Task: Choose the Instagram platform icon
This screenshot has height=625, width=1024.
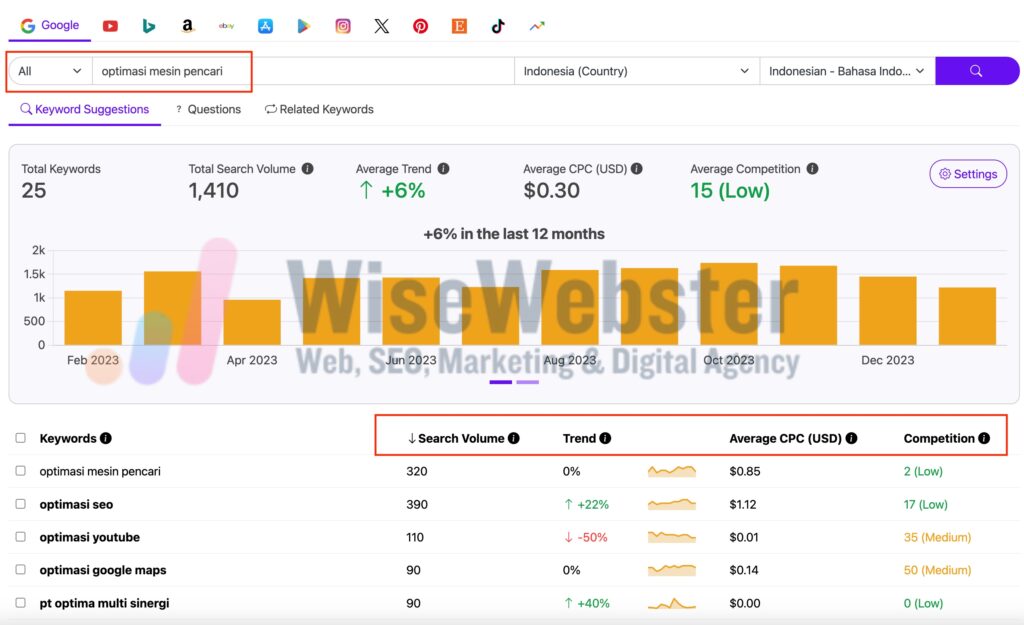Action: click(x=342, y=25)
